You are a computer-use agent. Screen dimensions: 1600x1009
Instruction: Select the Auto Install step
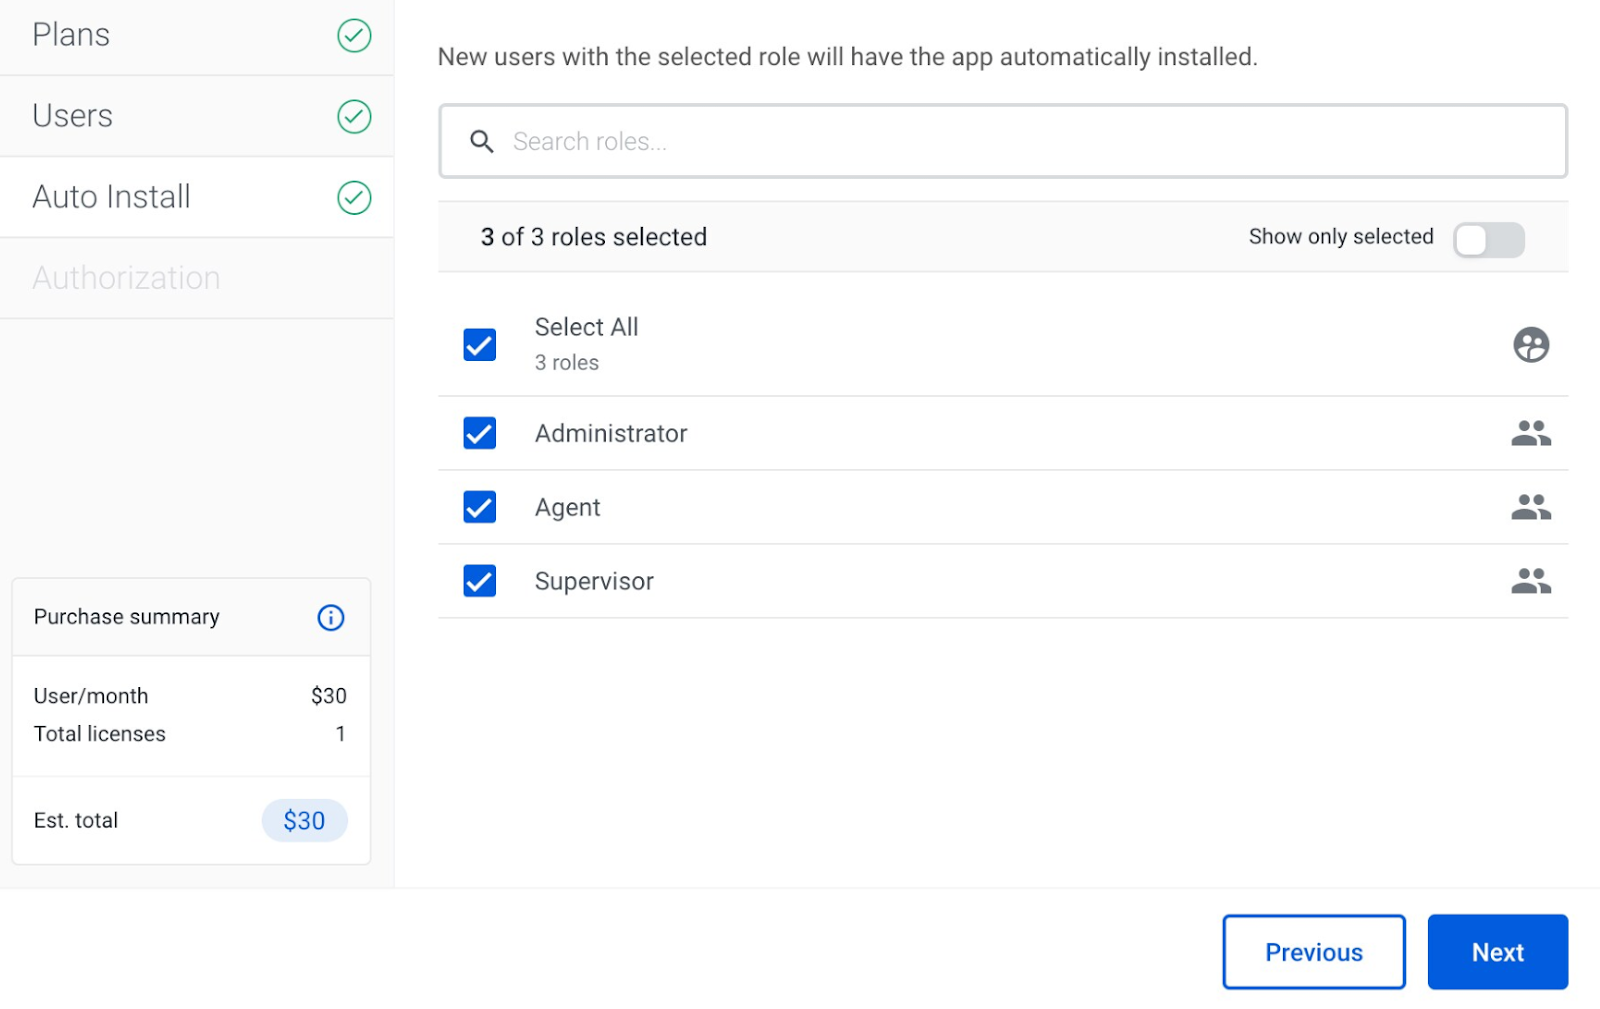[197, 197]
